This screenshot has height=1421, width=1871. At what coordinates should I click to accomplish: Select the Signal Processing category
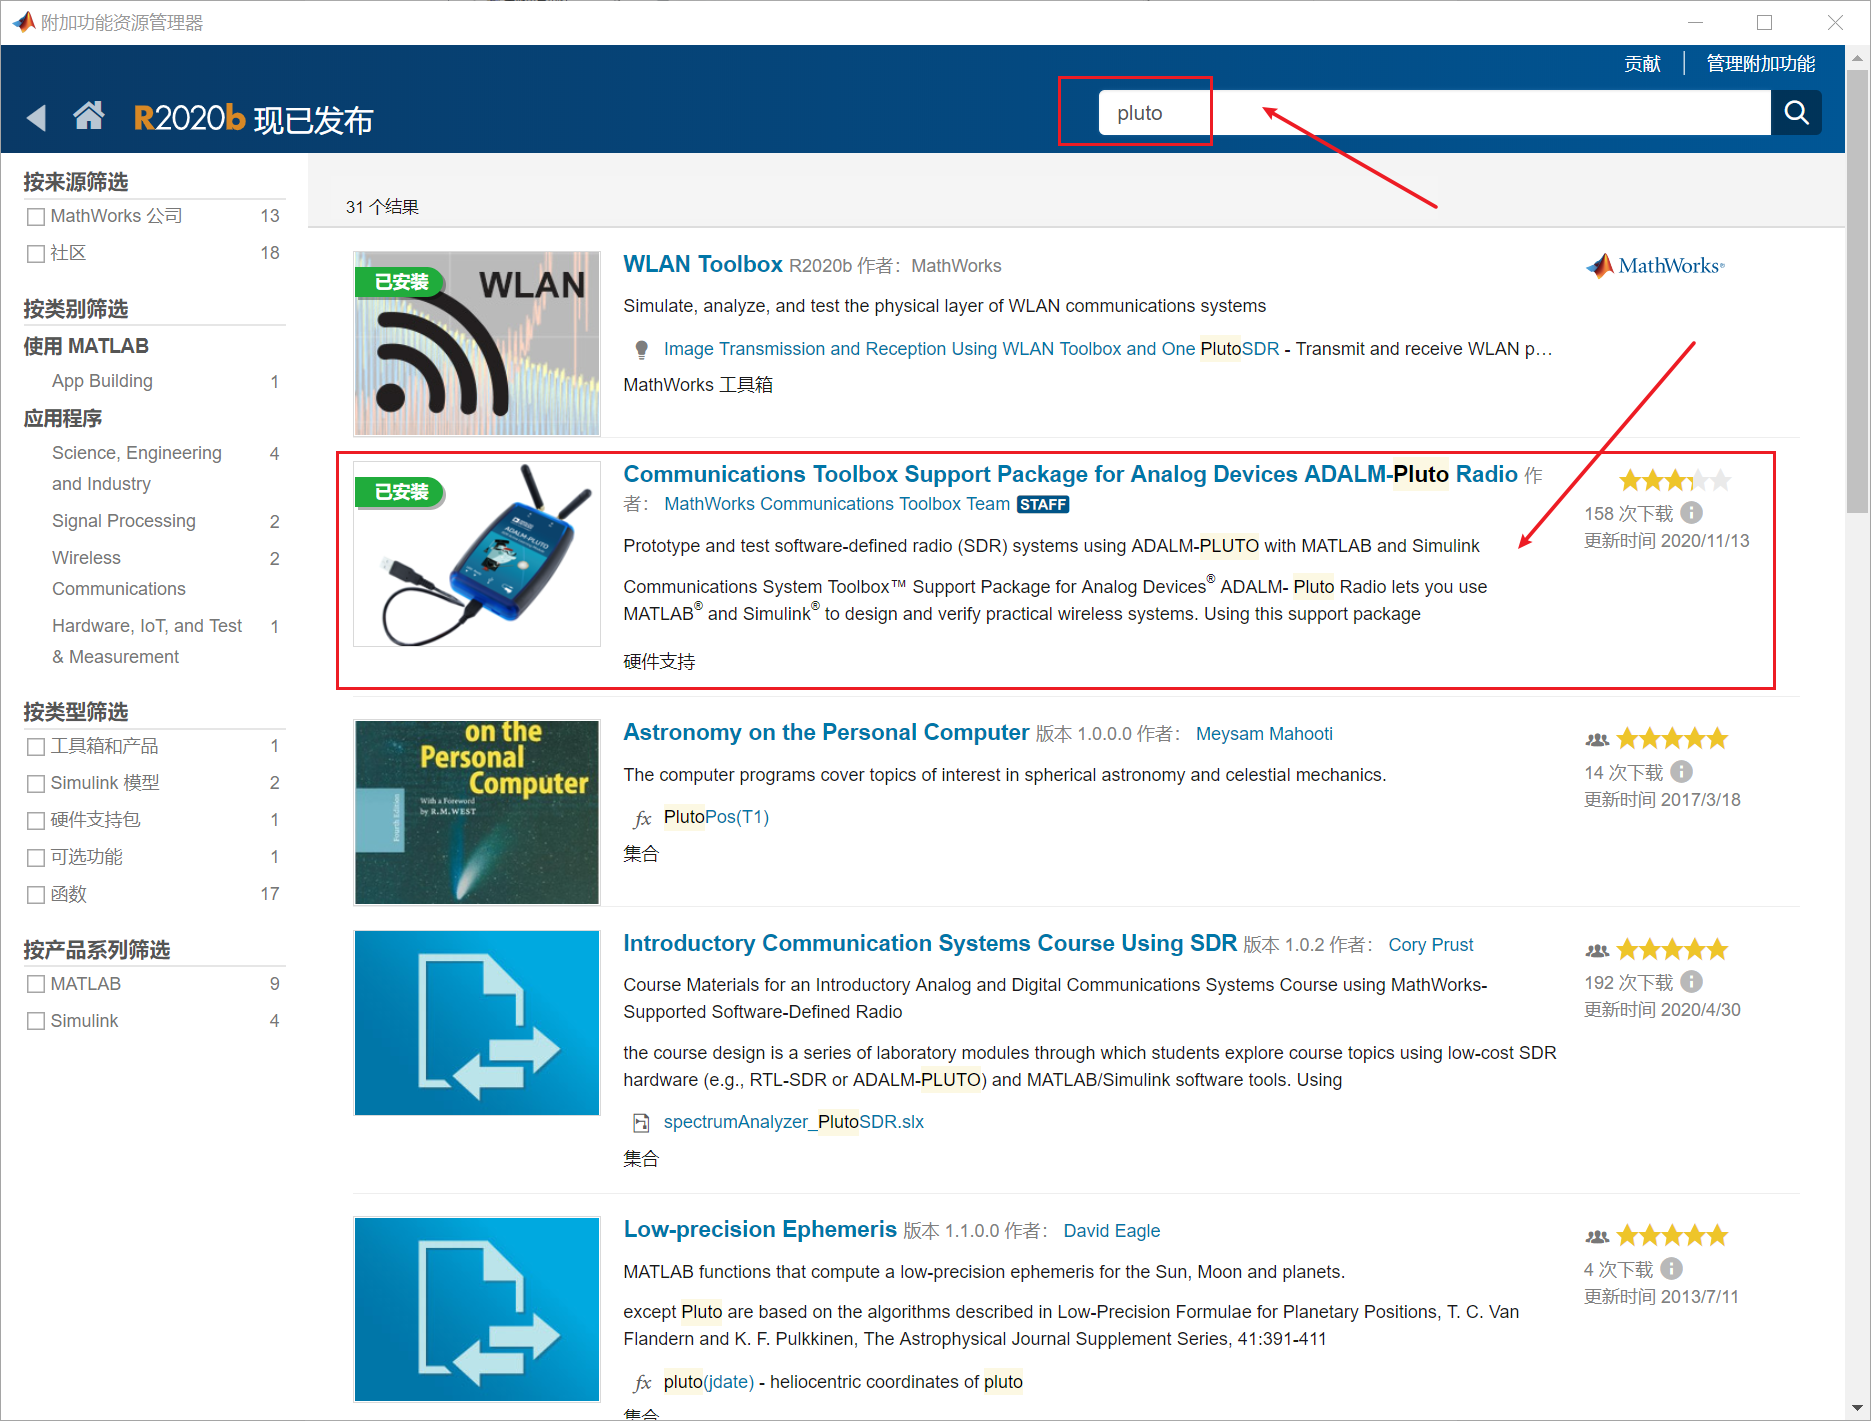(x=124, y=521)
